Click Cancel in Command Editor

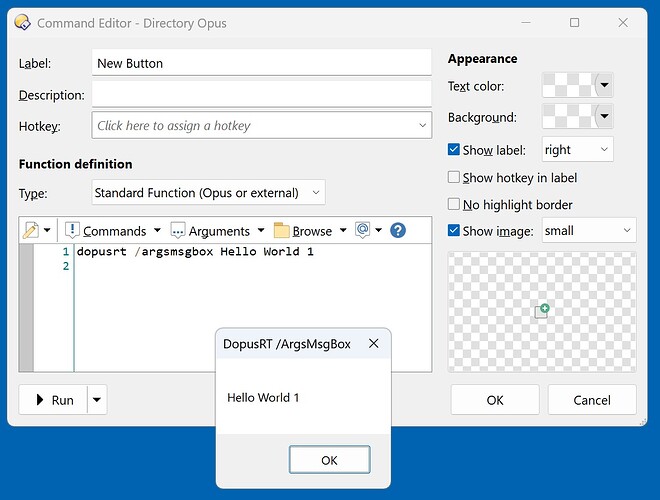point(592,399)
